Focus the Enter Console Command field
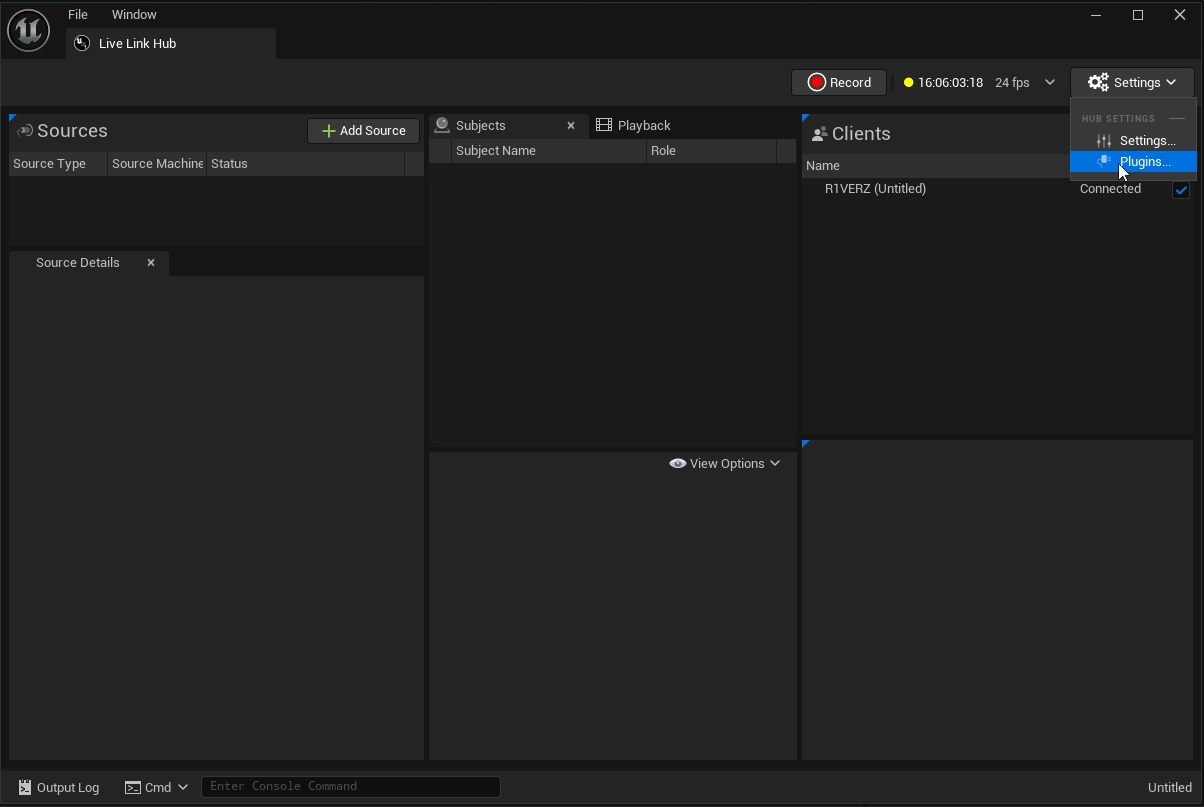The height and width of the screenshot is (807, 1204). coord(350,786)
